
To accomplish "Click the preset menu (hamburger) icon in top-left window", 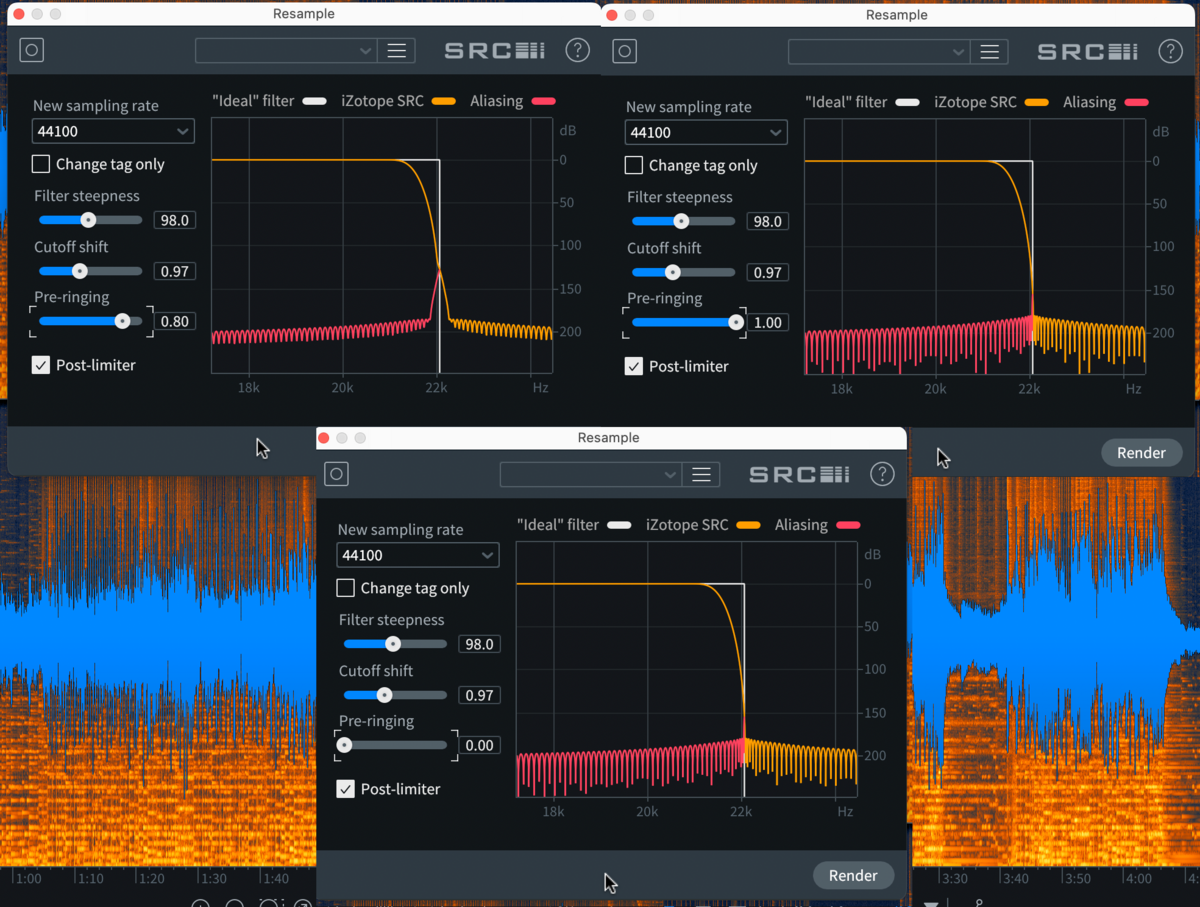I will [x=397, y=51].
